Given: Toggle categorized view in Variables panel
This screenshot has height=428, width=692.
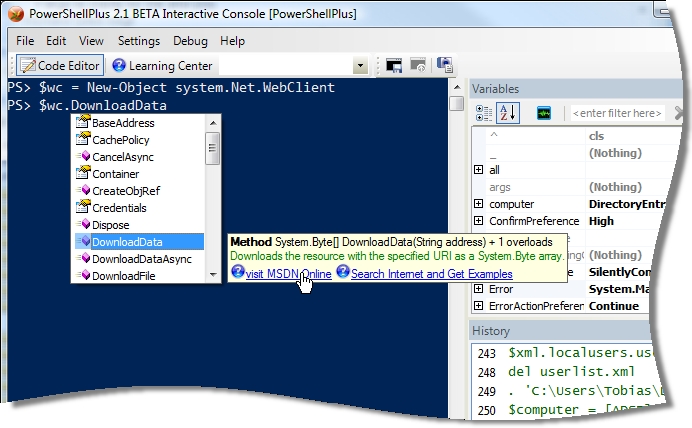Looking at the screenshot, I should (x=484, y=113).
